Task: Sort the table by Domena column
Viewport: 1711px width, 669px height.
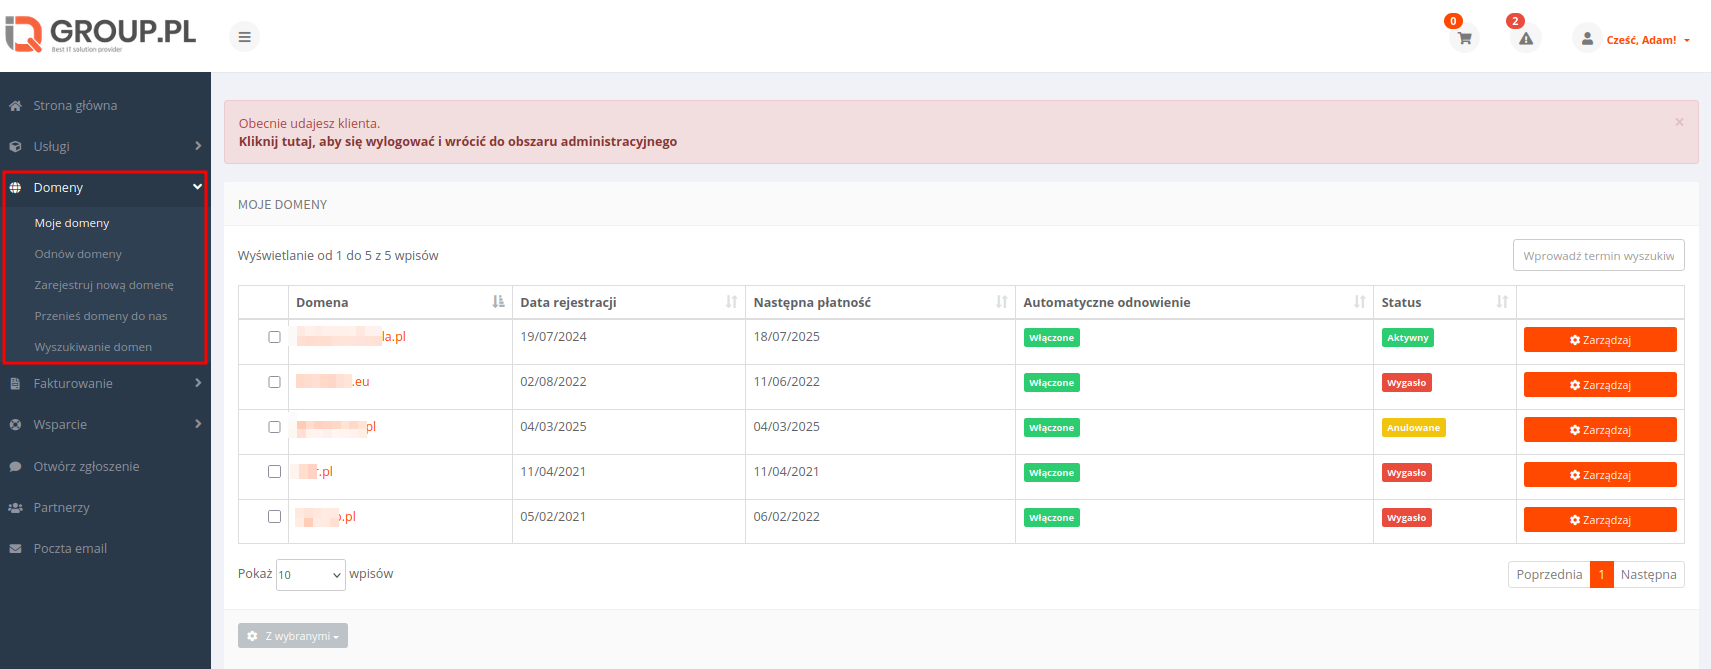Action: click(498, 302)
